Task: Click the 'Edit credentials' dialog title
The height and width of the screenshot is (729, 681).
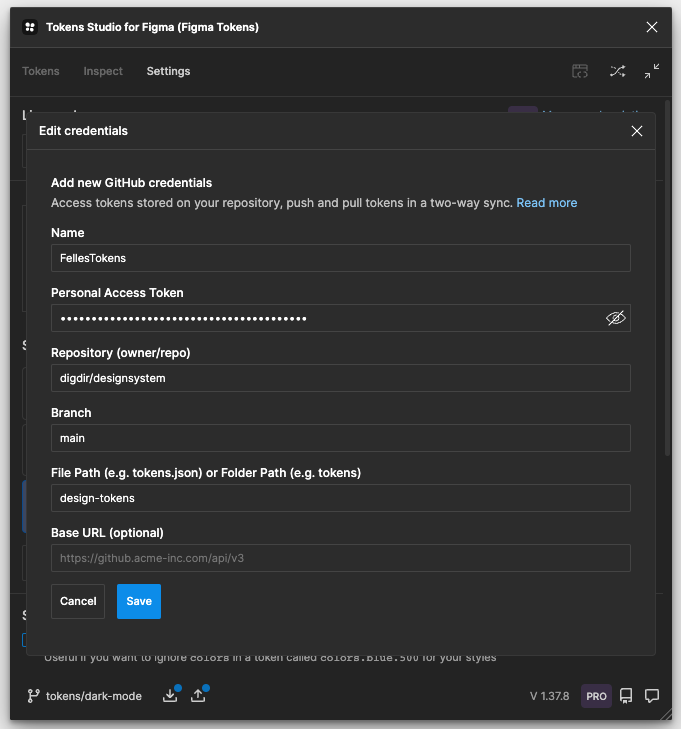Action: (83, 131)
